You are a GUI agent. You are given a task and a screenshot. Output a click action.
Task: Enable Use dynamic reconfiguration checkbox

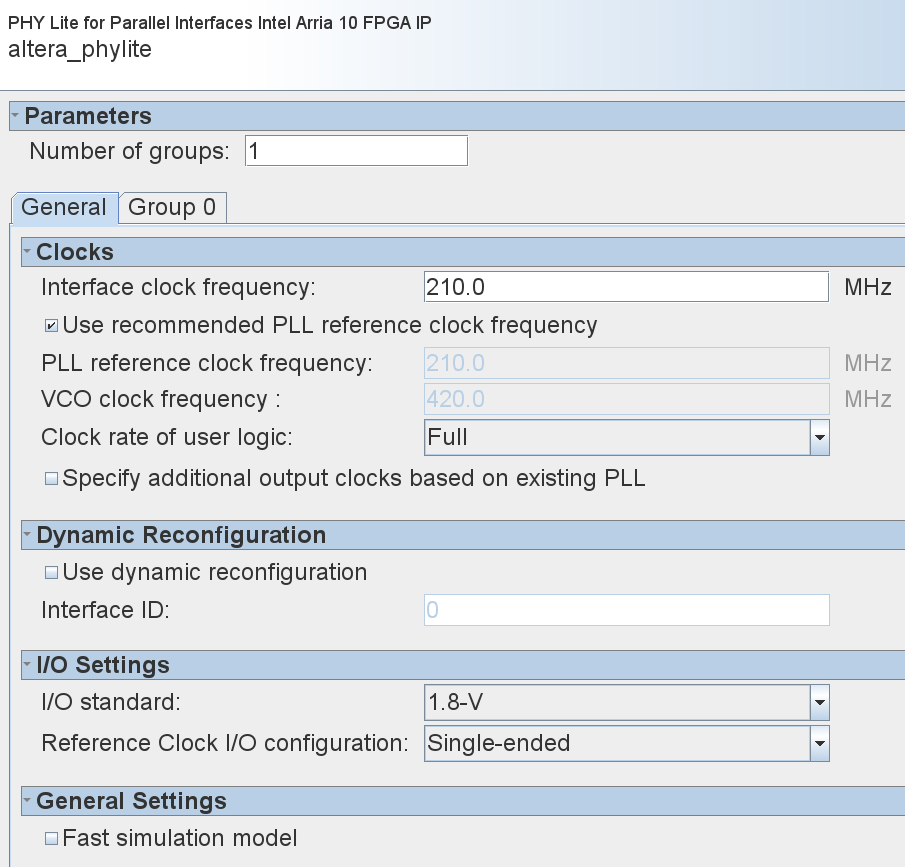tap(51, 573)
